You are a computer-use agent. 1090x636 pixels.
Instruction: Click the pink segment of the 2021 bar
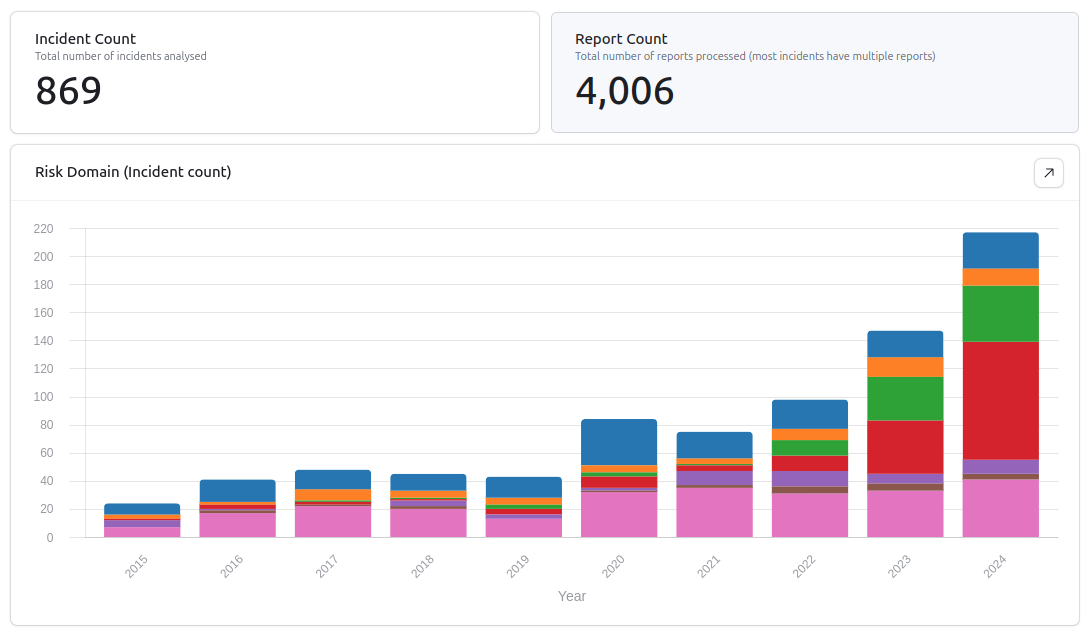click(x=714, y=512)
